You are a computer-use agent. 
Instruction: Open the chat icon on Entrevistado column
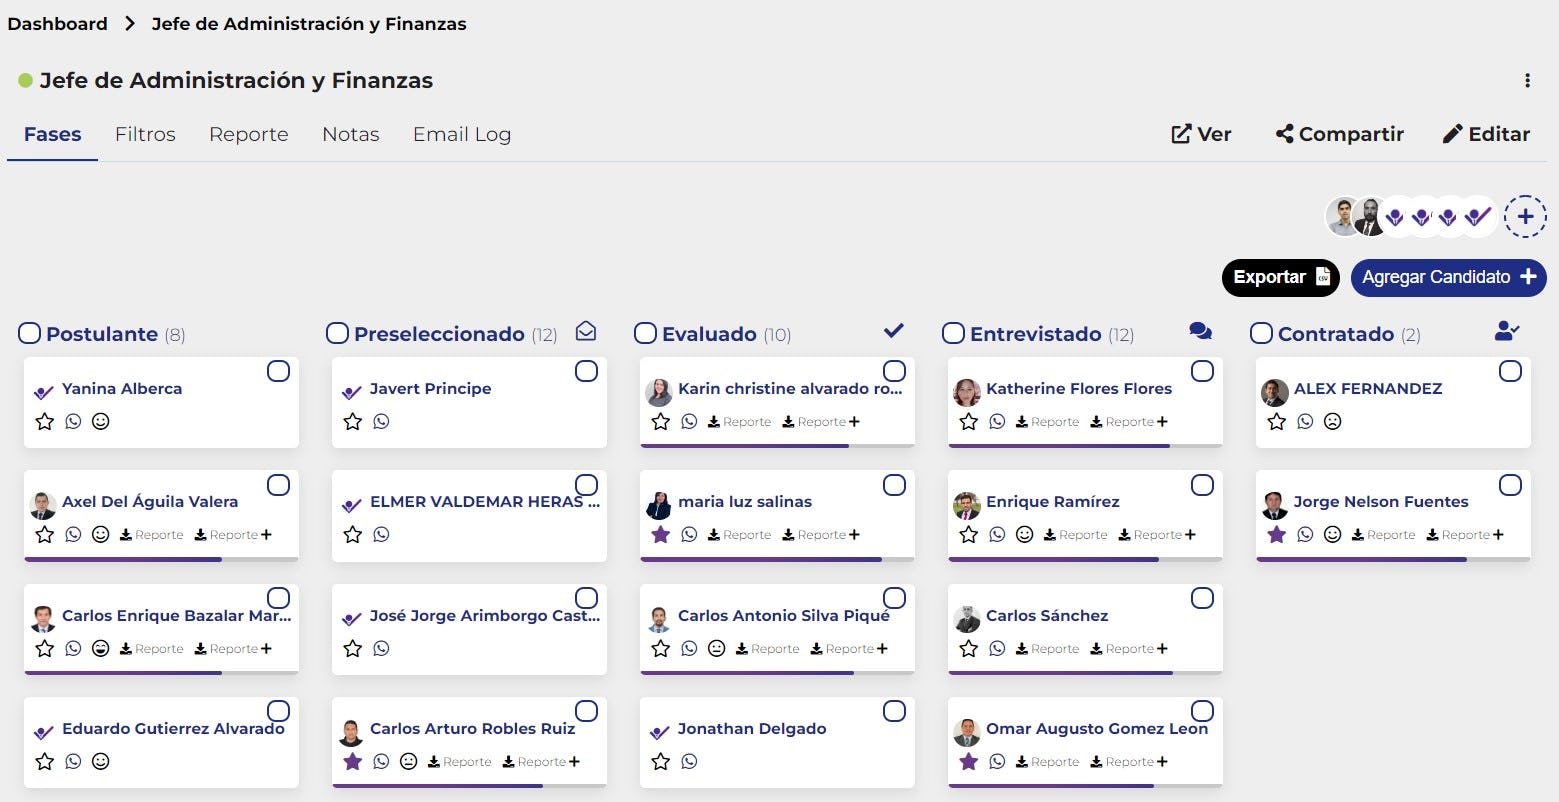1201,330
